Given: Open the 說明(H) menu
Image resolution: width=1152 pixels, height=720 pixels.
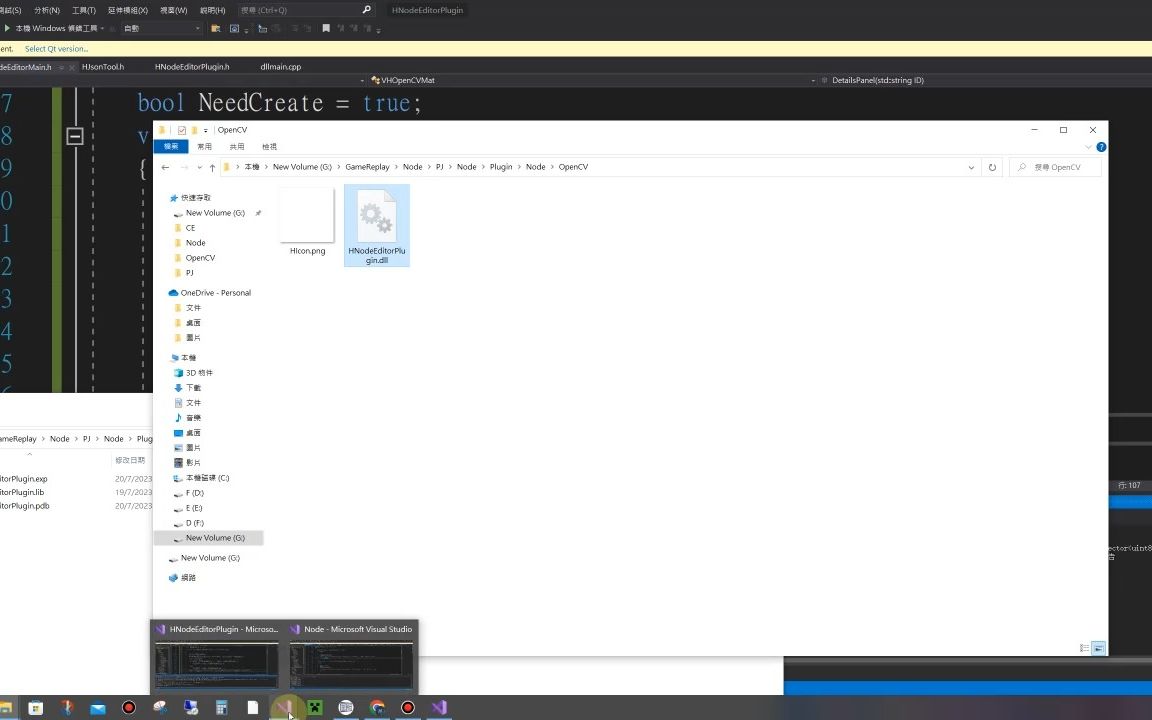Looking at the screenshot, I should pos(212,10).
